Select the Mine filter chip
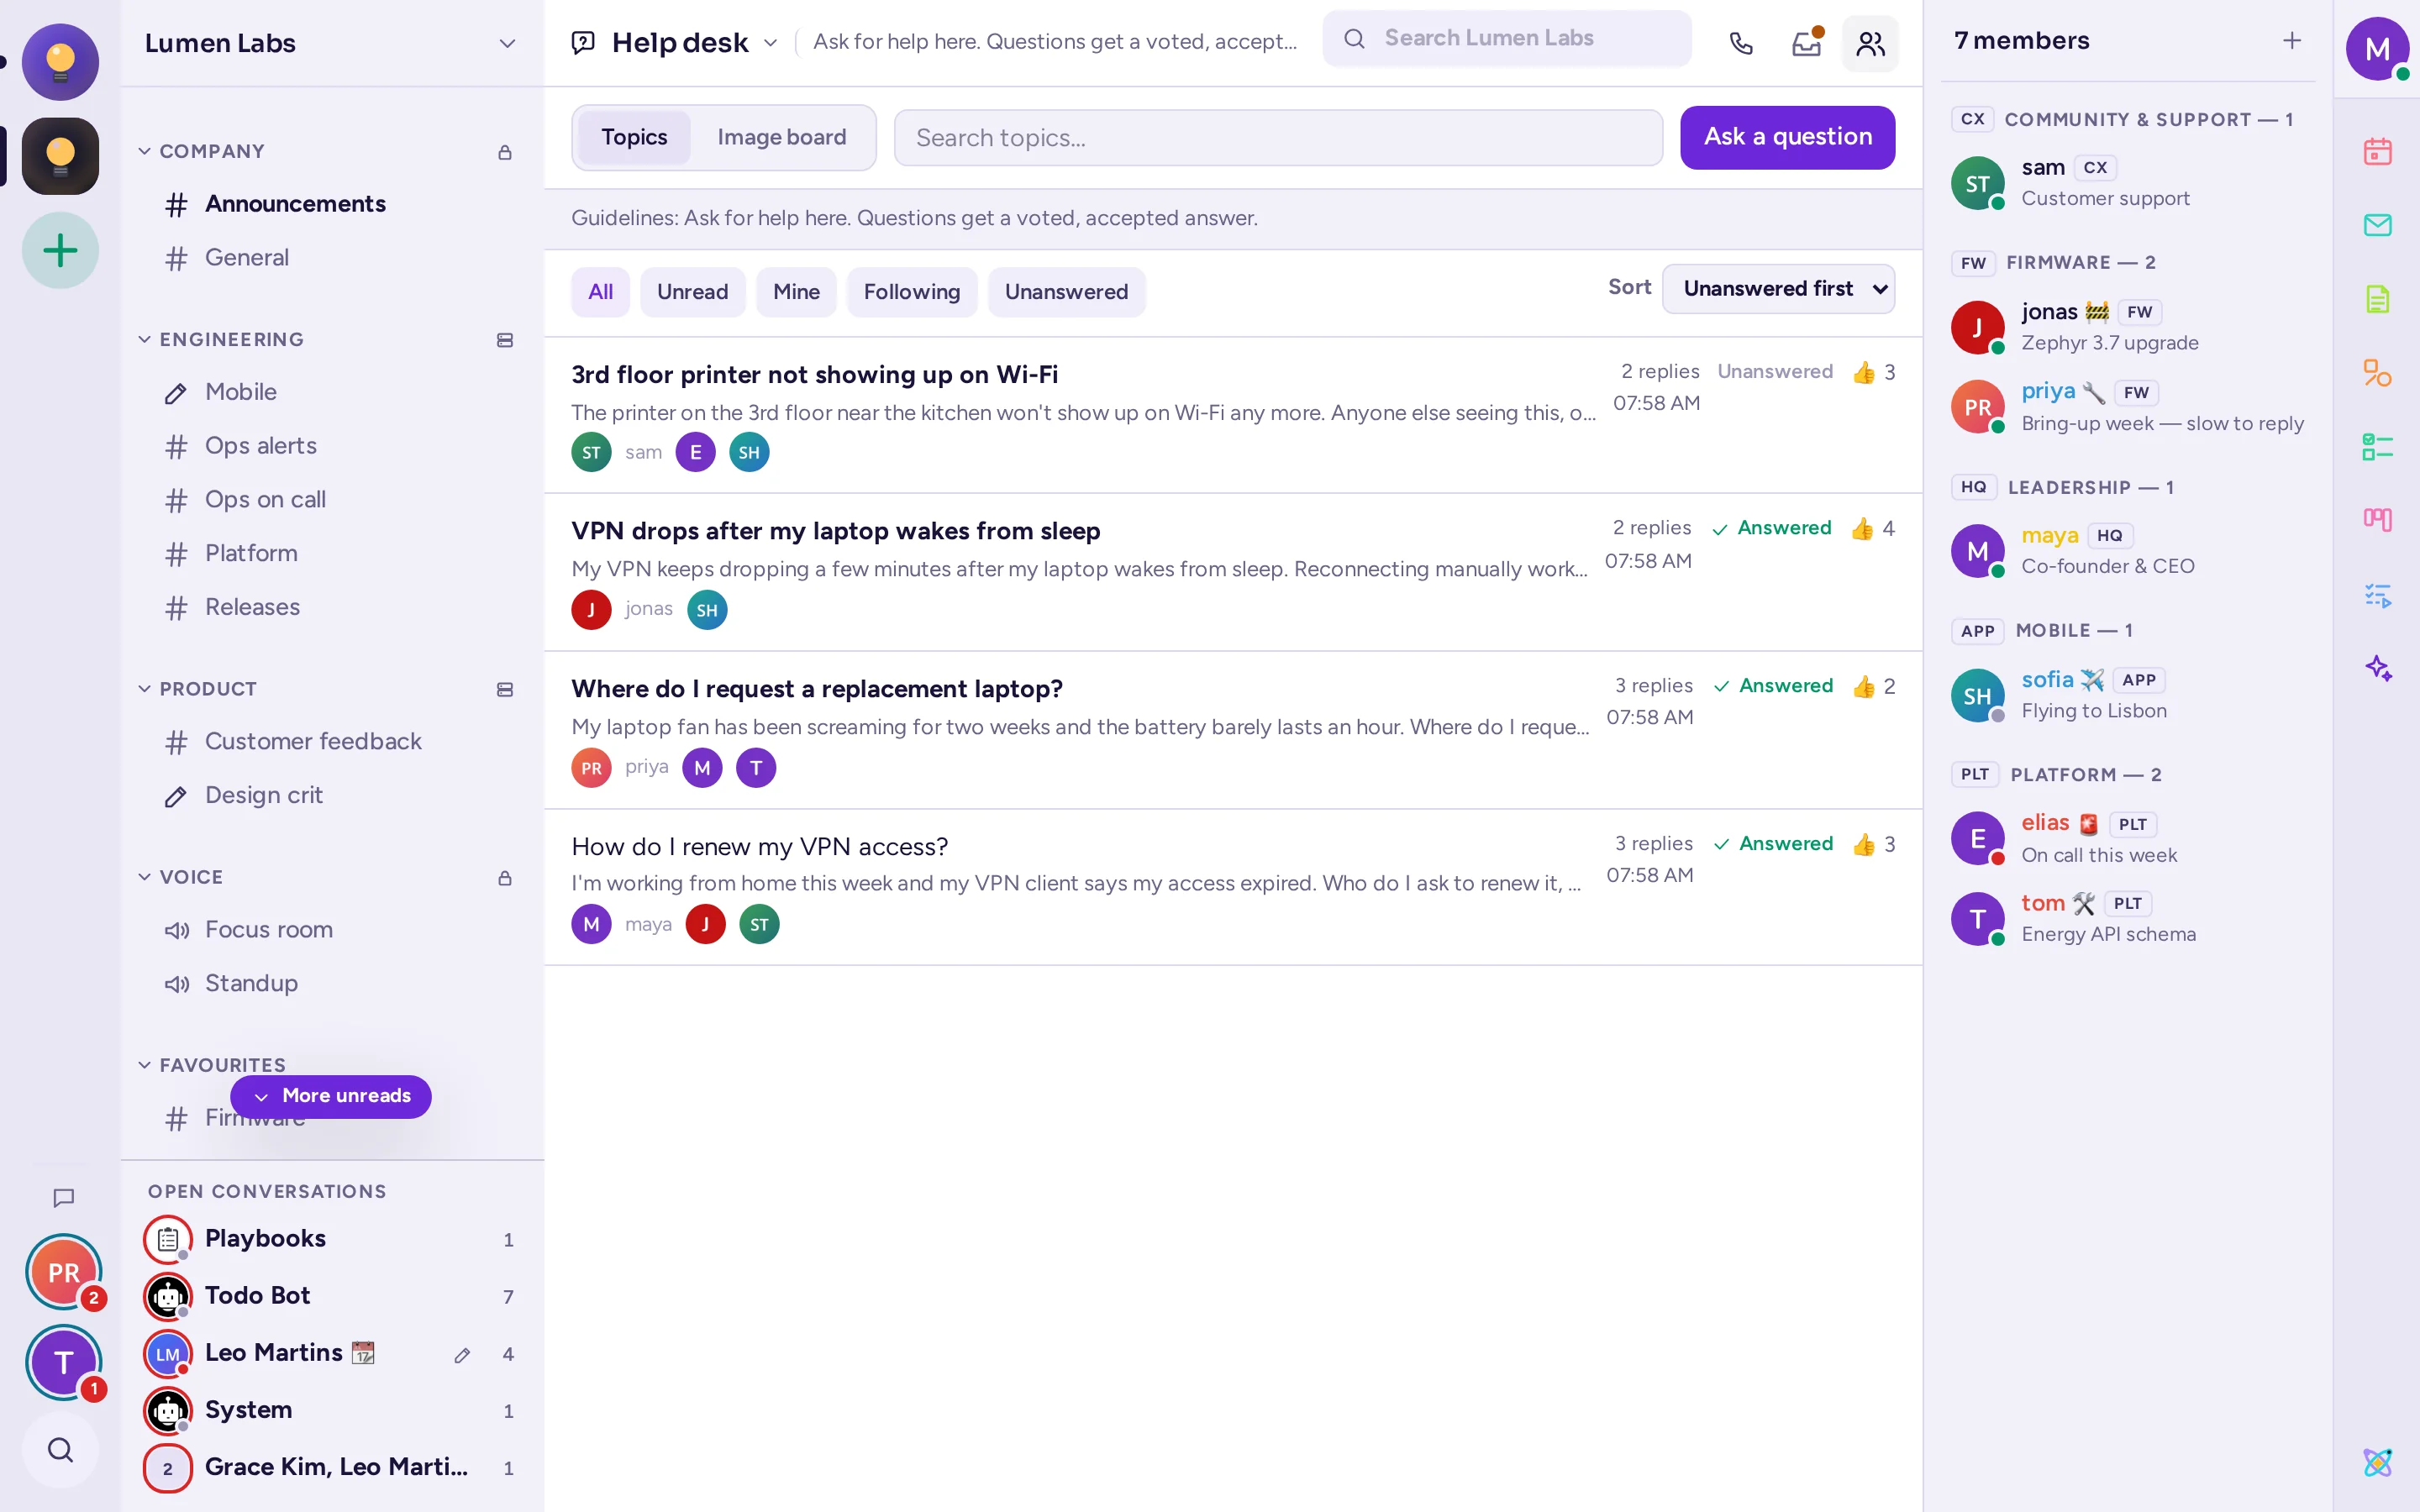The height and width of the screenshot is (1512, 2420). coord(796,292)
